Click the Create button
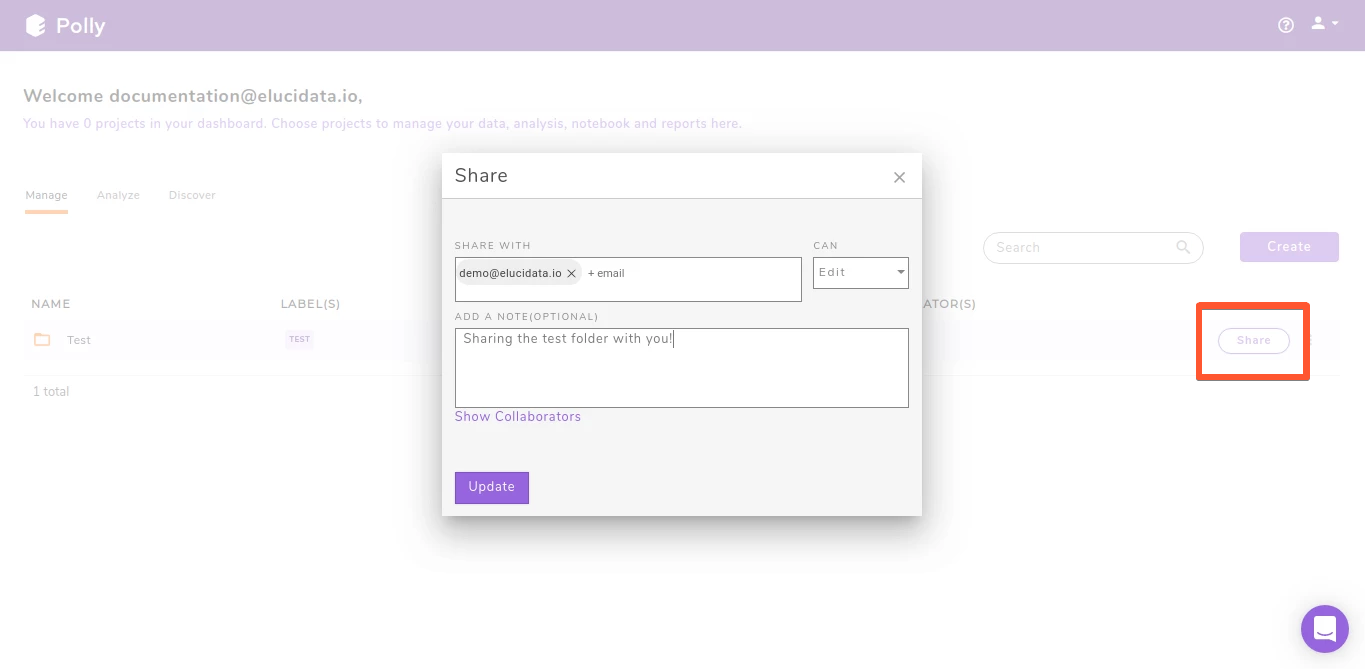Viewport: 1365px width, 669px height. (1288, 247)
